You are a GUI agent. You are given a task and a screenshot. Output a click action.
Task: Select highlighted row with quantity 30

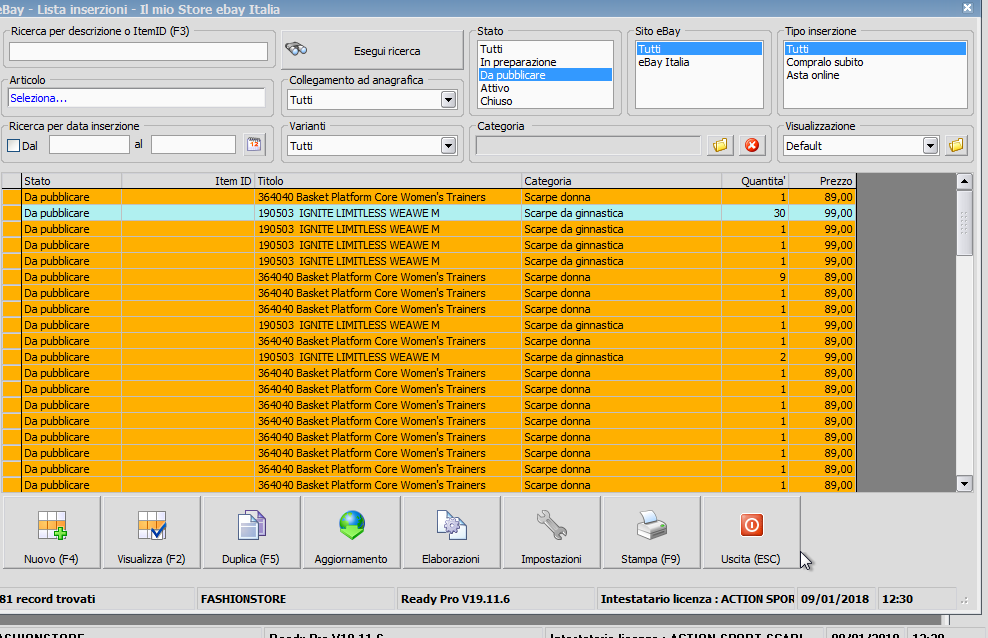[x=428, y=213]
